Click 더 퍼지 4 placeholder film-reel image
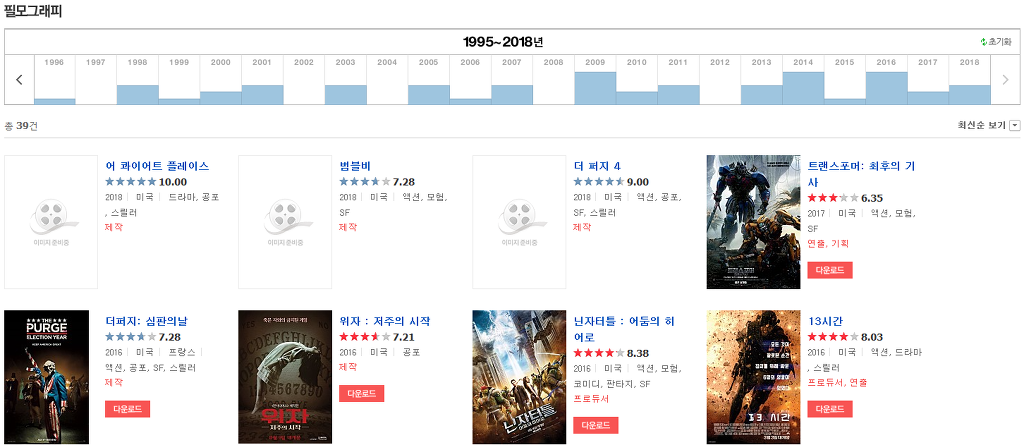Viewport: 1024px width, 445px height. click(x=519, y=222)
